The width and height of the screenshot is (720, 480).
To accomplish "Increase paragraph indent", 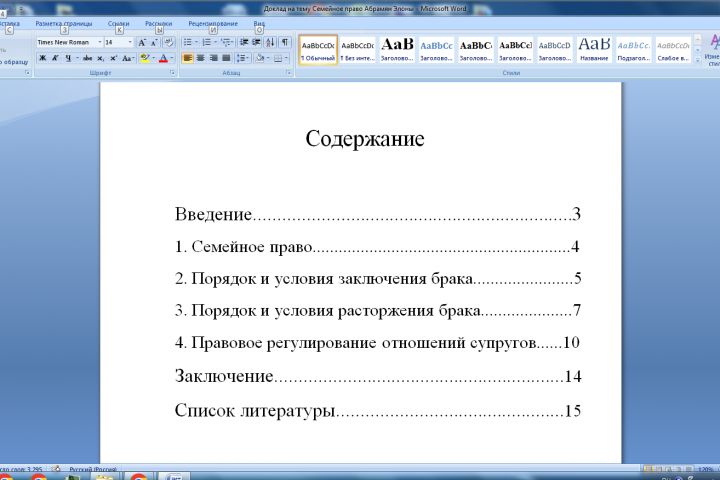I will pos(256,42).
